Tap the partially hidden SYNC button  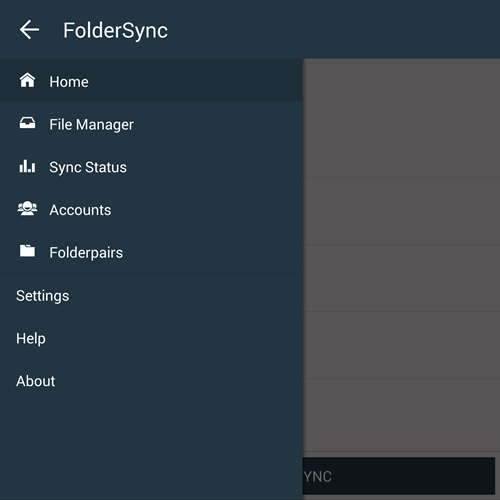pyautogui.click(x=399, y=476)
